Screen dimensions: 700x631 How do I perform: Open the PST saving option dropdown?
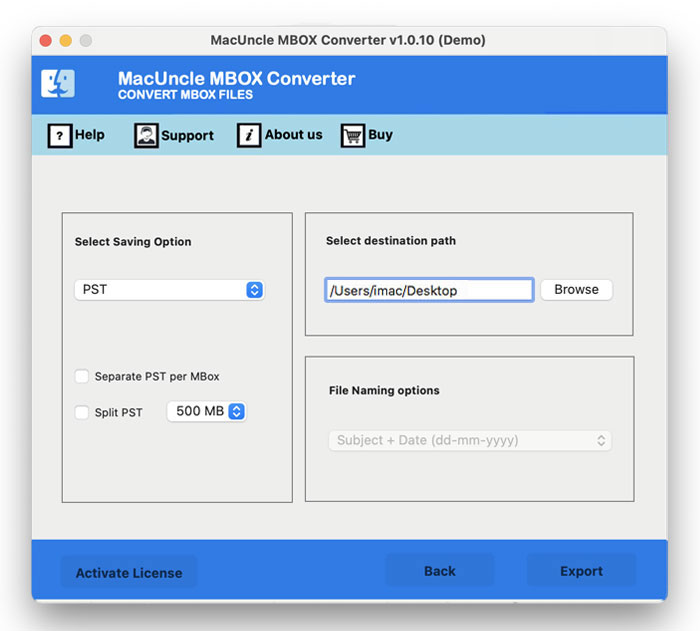[169, 290]
